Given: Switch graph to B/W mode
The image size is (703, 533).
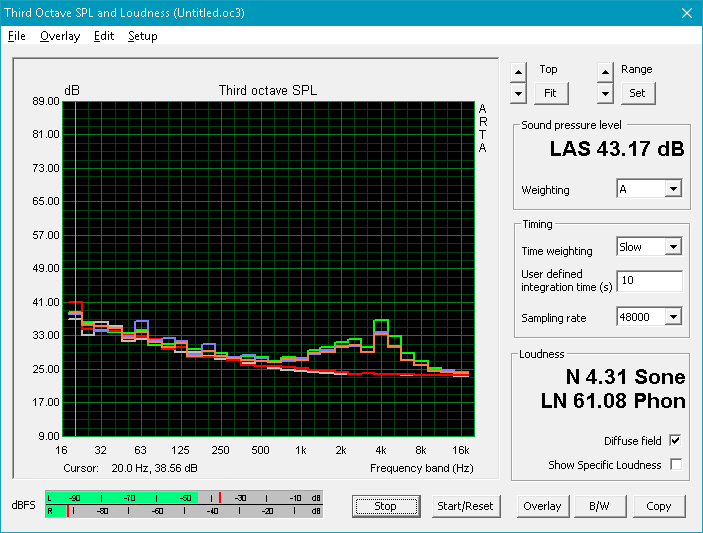Looking at the screenshot, I should (599, 506).
